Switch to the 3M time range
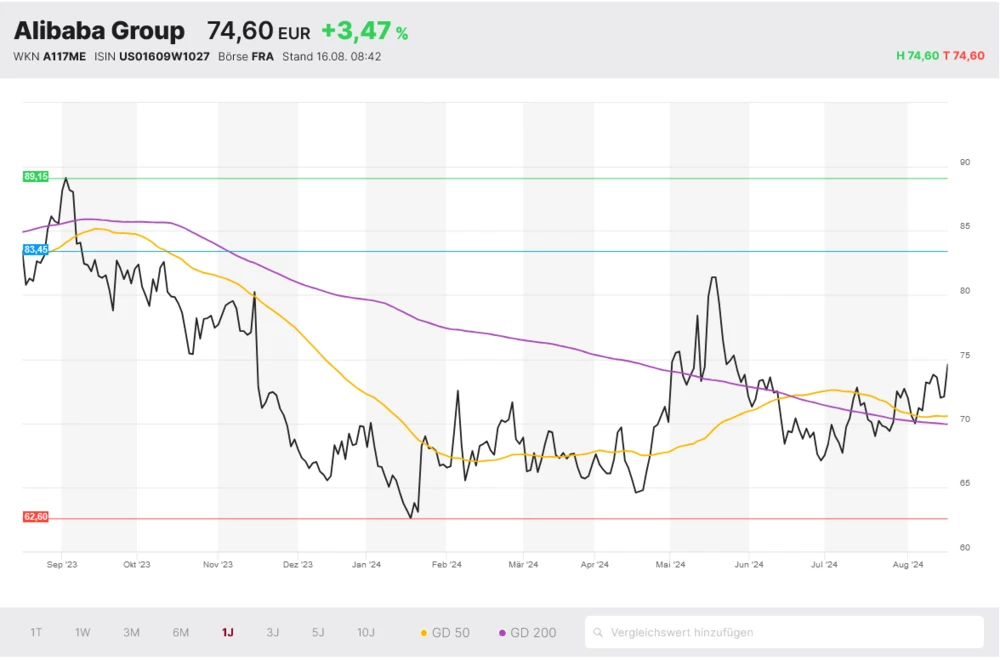 coord(131,632)
